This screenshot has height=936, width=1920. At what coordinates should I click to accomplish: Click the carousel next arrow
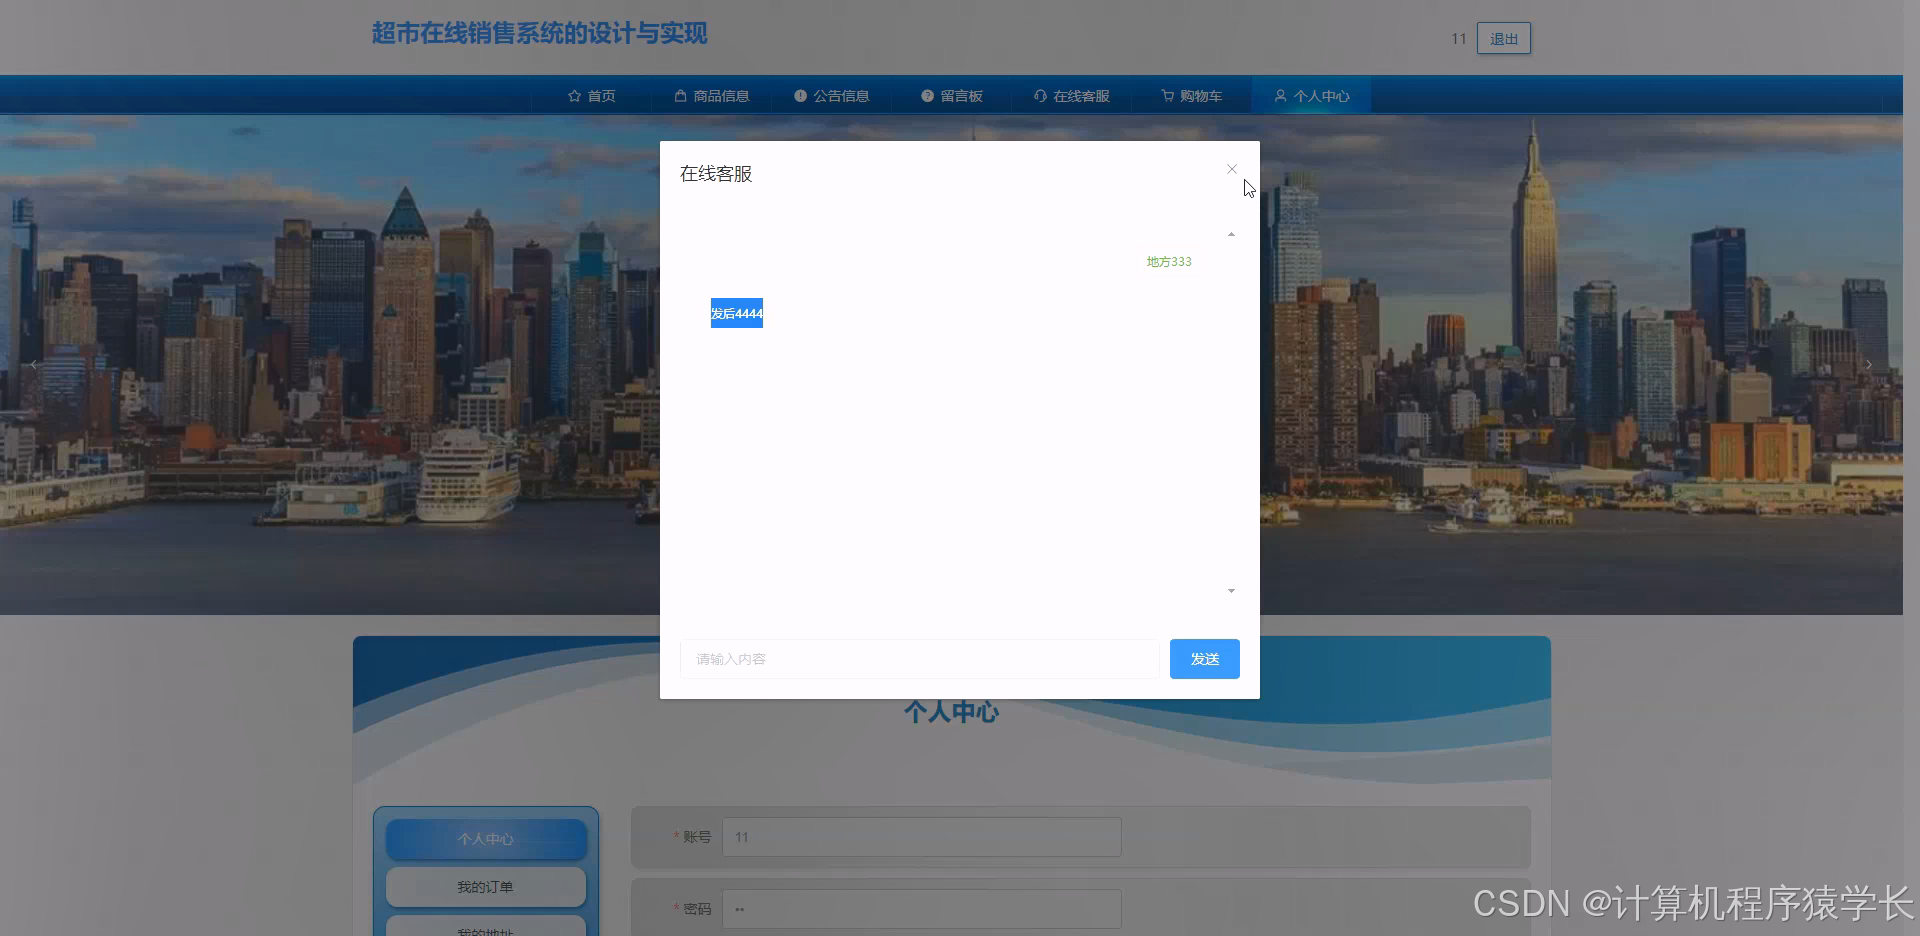(x=1869, y=364)
